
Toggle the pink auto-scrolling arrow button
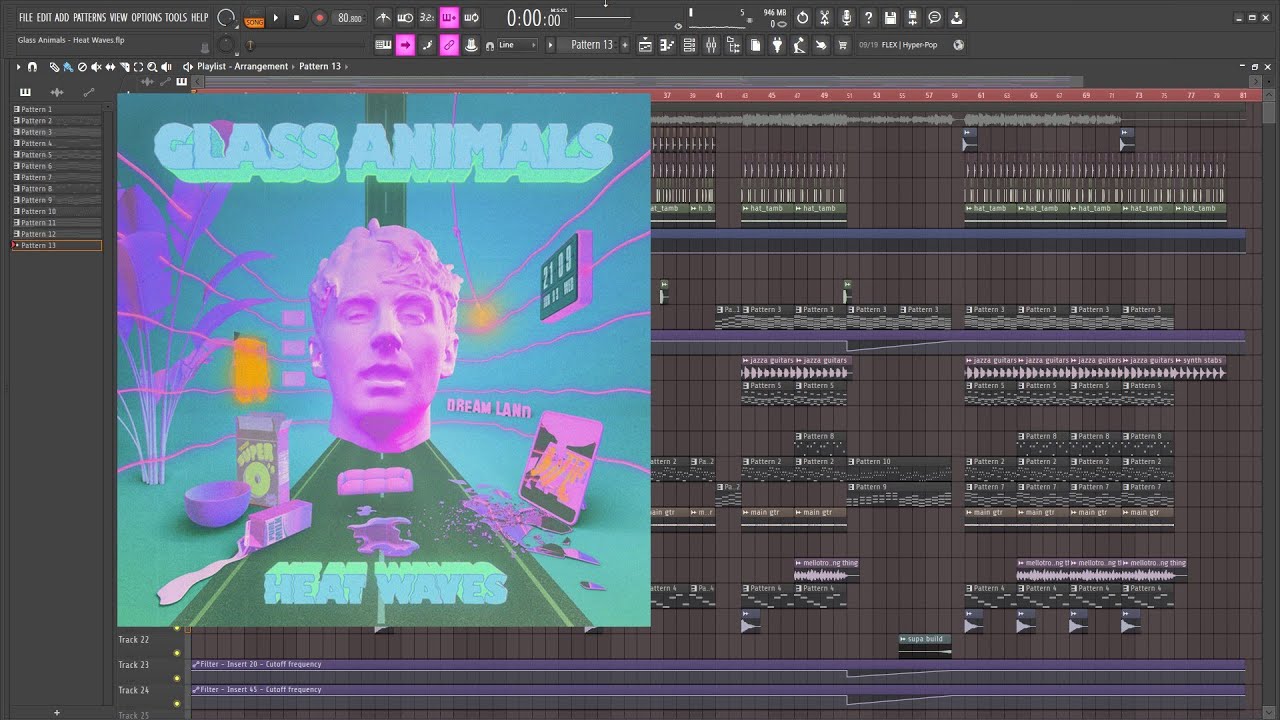tap(405, 45)
